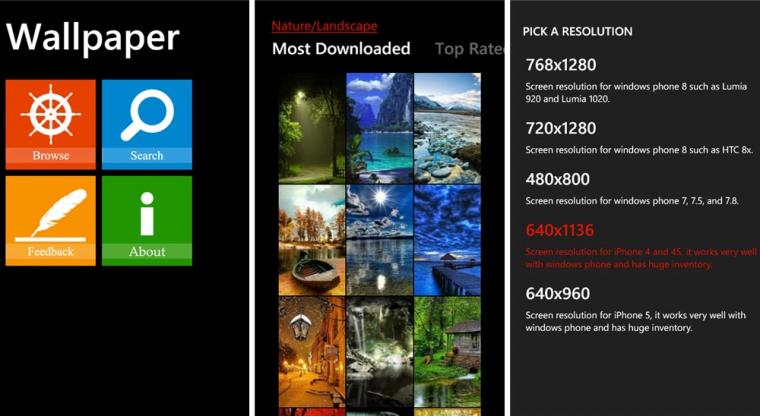Screen dimensions: 760x416
Task: Select the 480x800 resolution
Action: pyautogui.click(x=557, y=179)
